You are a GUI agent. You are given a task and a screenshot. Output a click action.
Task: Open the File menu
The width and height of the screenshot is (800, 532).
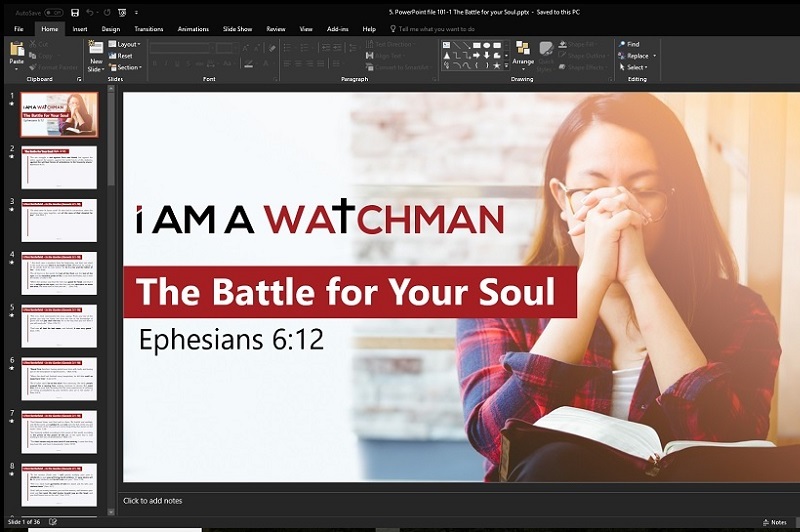pyautogui.click(x=17, y=29)
